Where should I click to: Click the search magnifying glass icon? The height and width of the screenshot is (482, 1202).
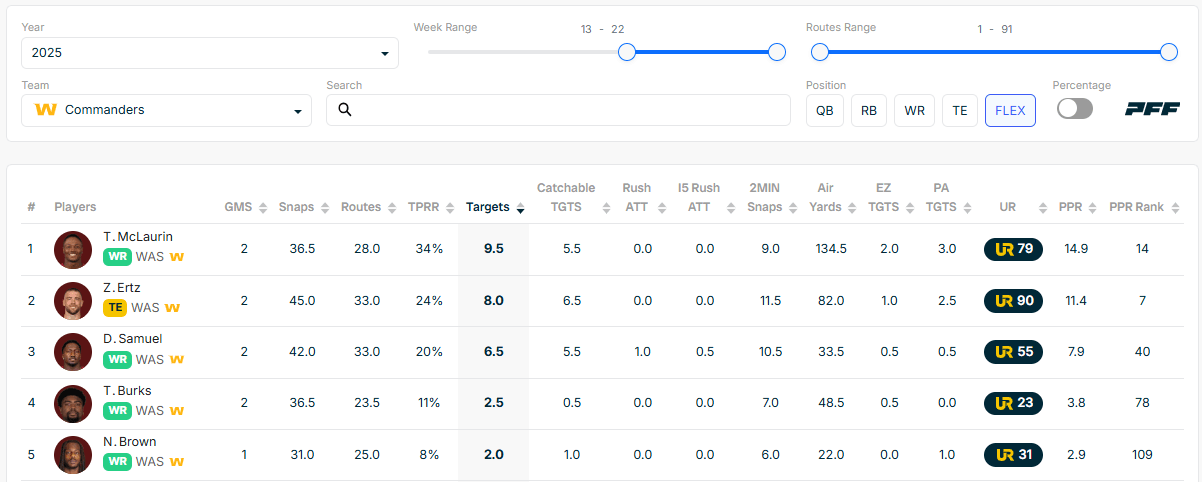(x=345, y=110)
